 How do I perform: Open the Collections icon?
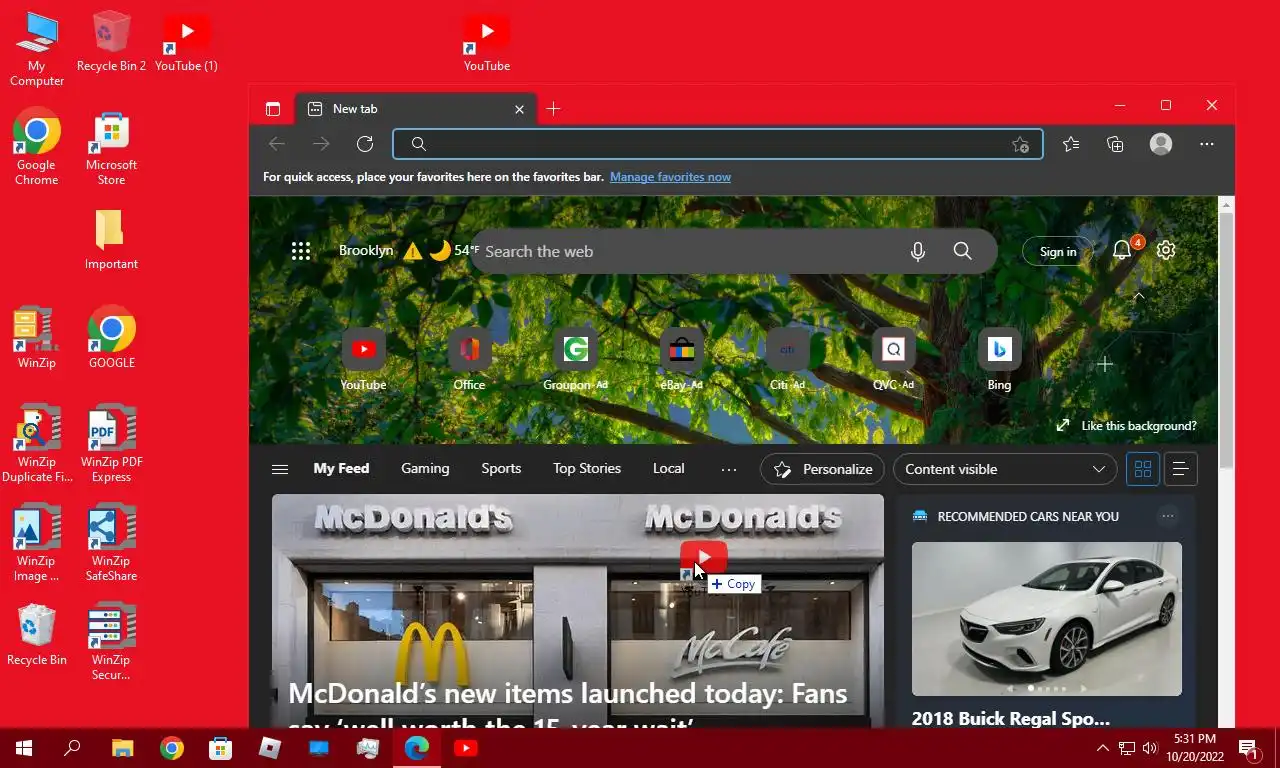1115,144
